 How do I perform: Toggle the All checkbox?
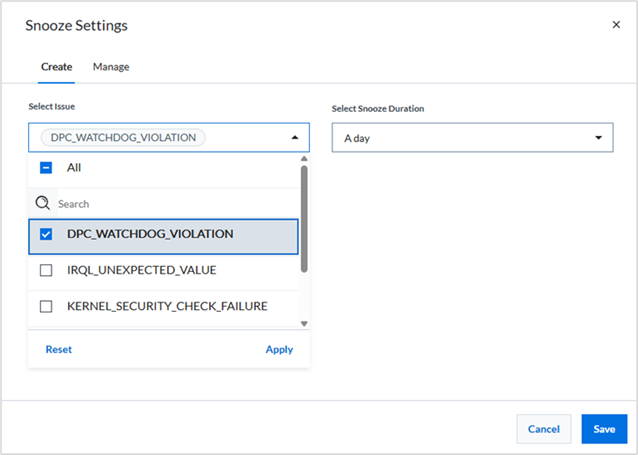[x=46, y=167]
